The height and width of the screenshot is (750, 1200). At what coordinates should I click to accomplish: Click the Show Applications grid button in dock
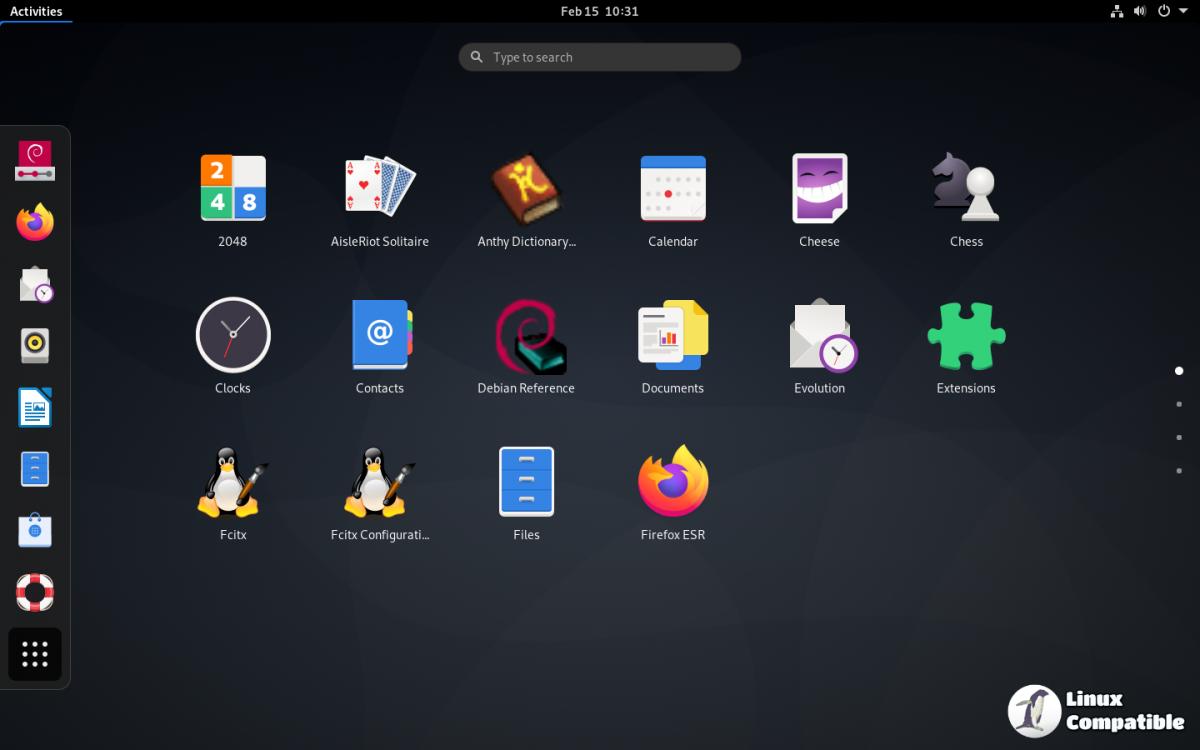tap(35, 655)
